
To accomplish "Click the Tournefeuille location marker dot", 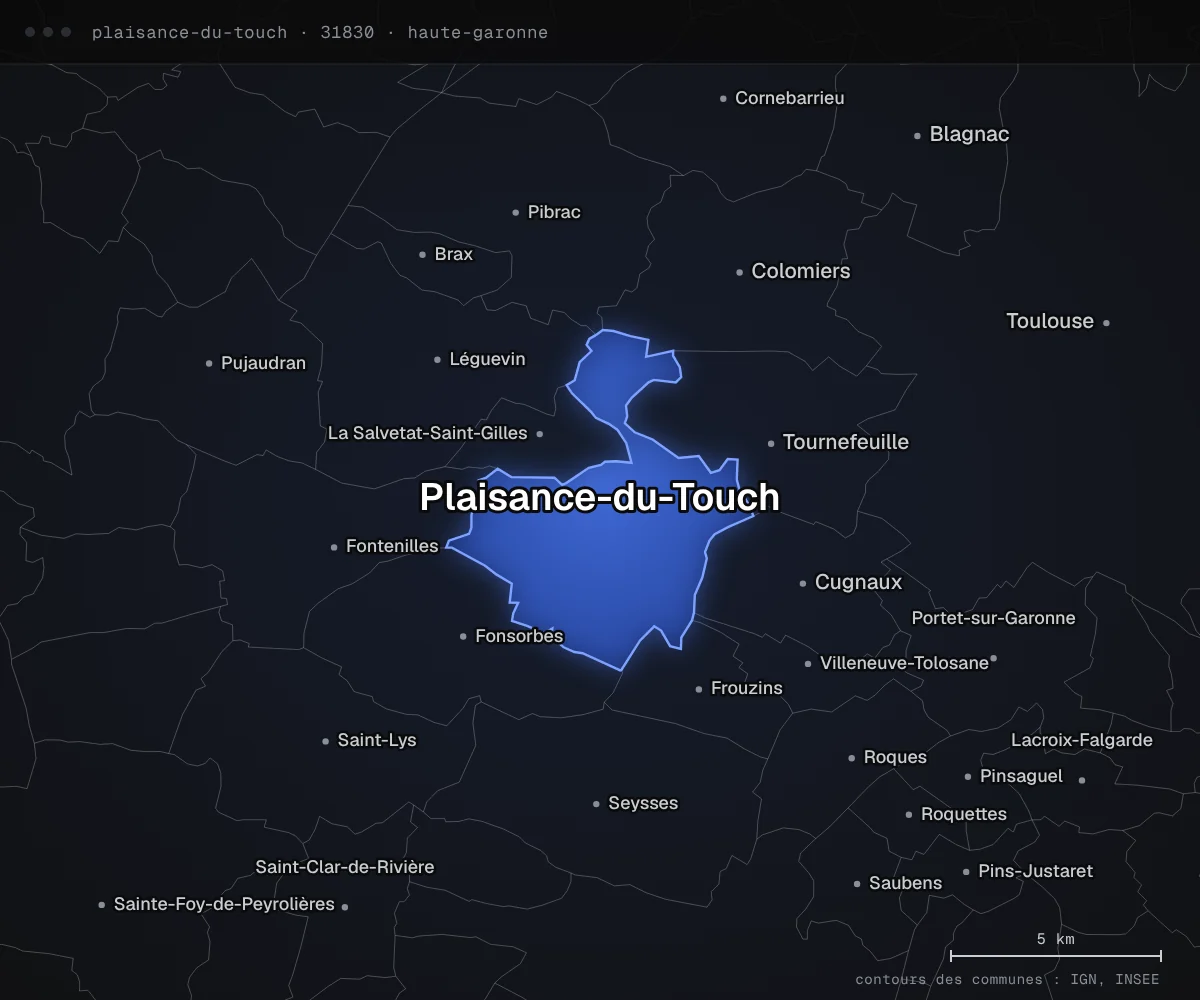I will (771, 443).
